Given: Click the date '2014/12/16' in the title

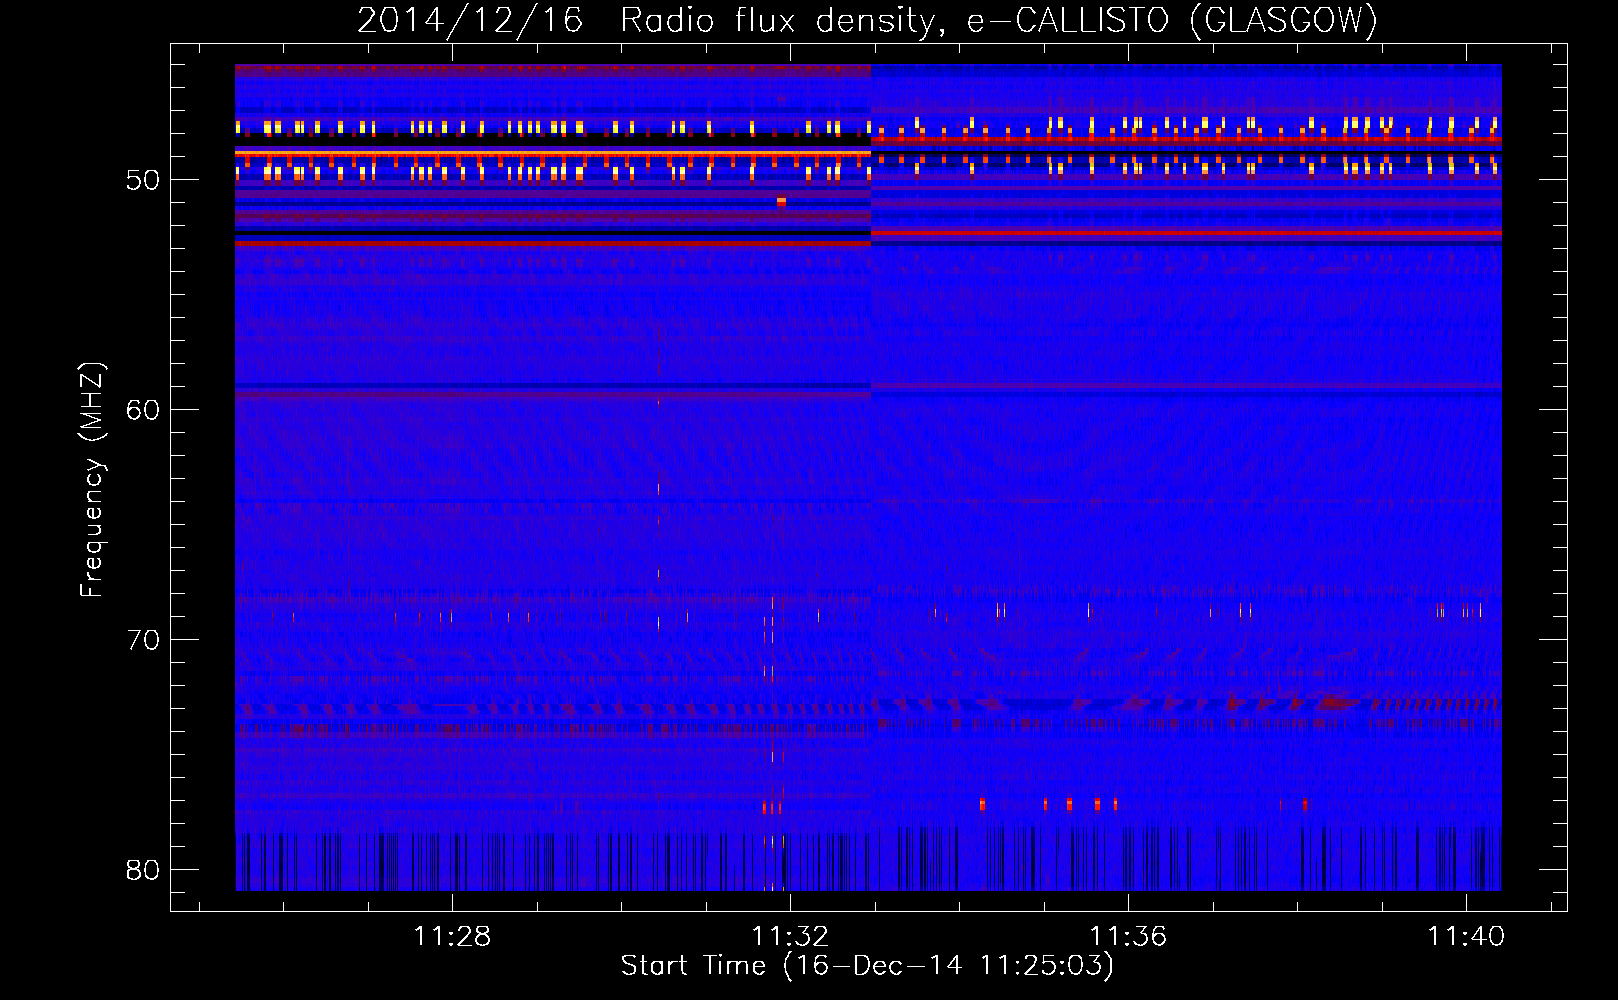Looking at the screenshot, I should tap(470, 20).
